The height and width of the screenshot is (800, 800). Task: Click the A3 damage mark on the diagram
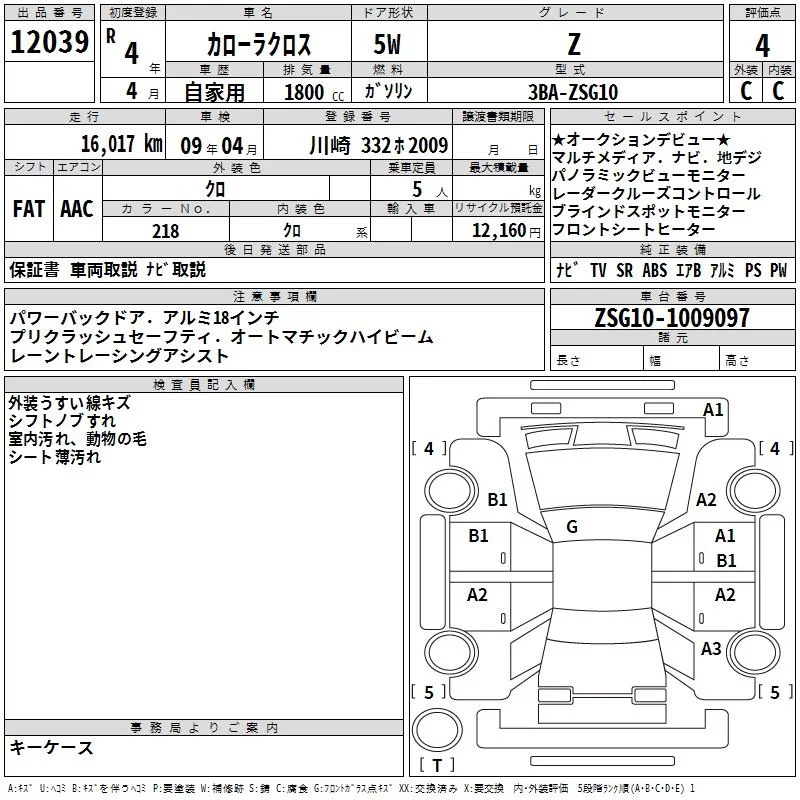coord(711,649)
